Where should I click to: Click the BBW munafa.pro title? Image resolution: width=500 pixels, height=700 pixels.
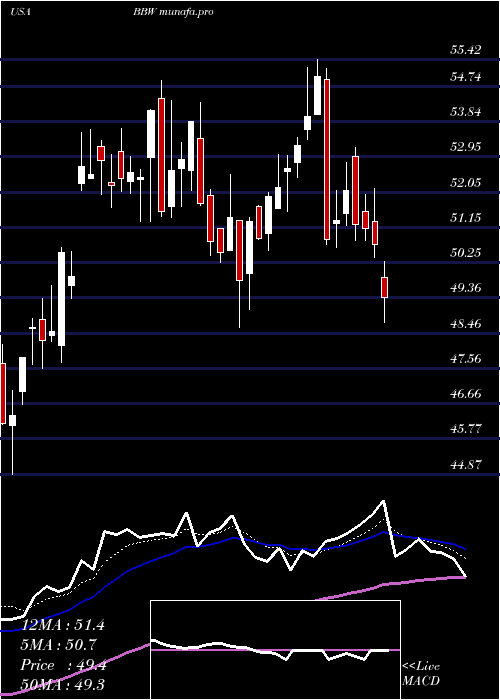(173, 12)
